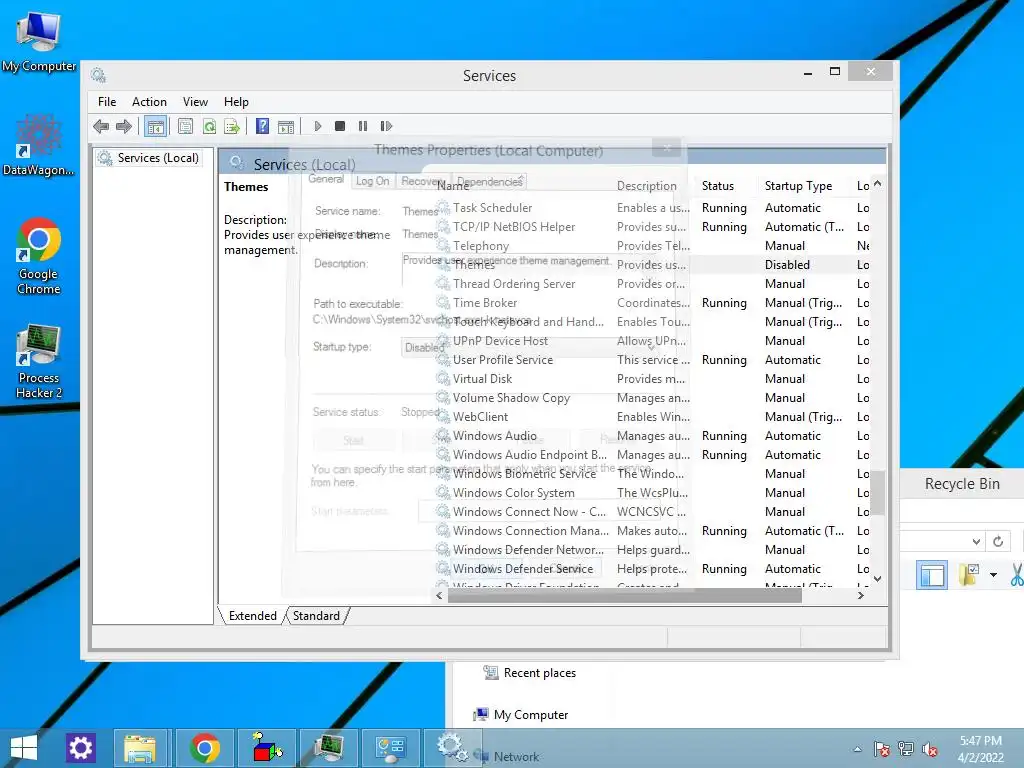Image resolution: width=1024 pixels, height=768 pixels.
Task: Select the Windows Color System service
Action: (653, 492)
